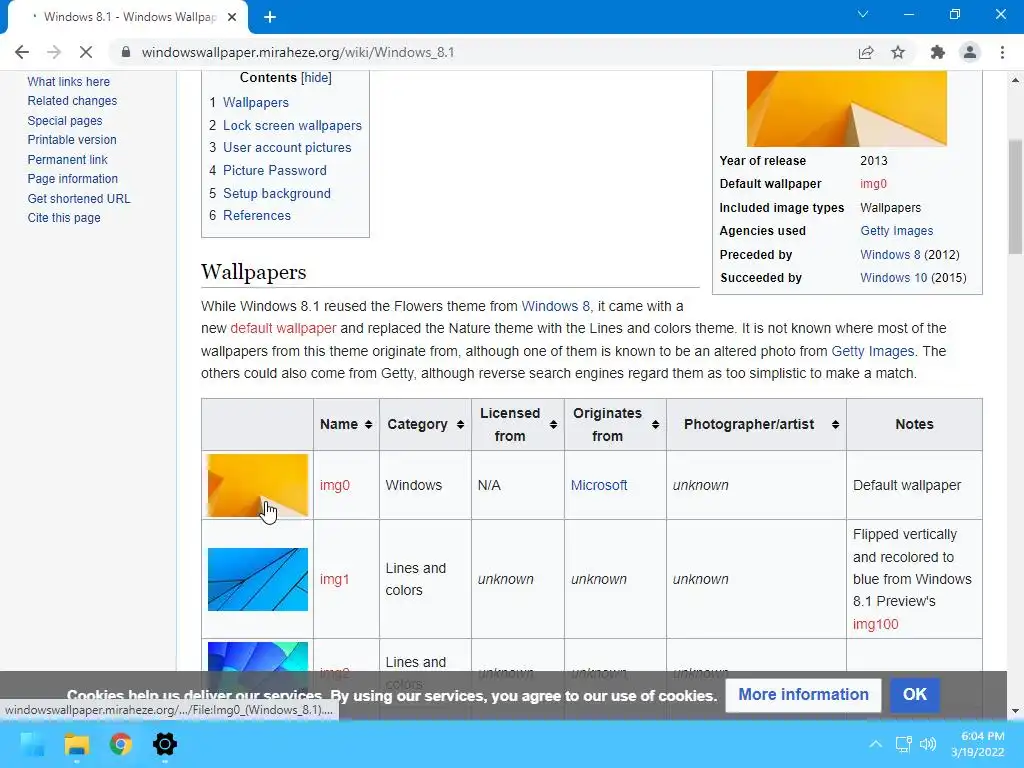
Task: Open Special pages
Action: tap(65, 120)
